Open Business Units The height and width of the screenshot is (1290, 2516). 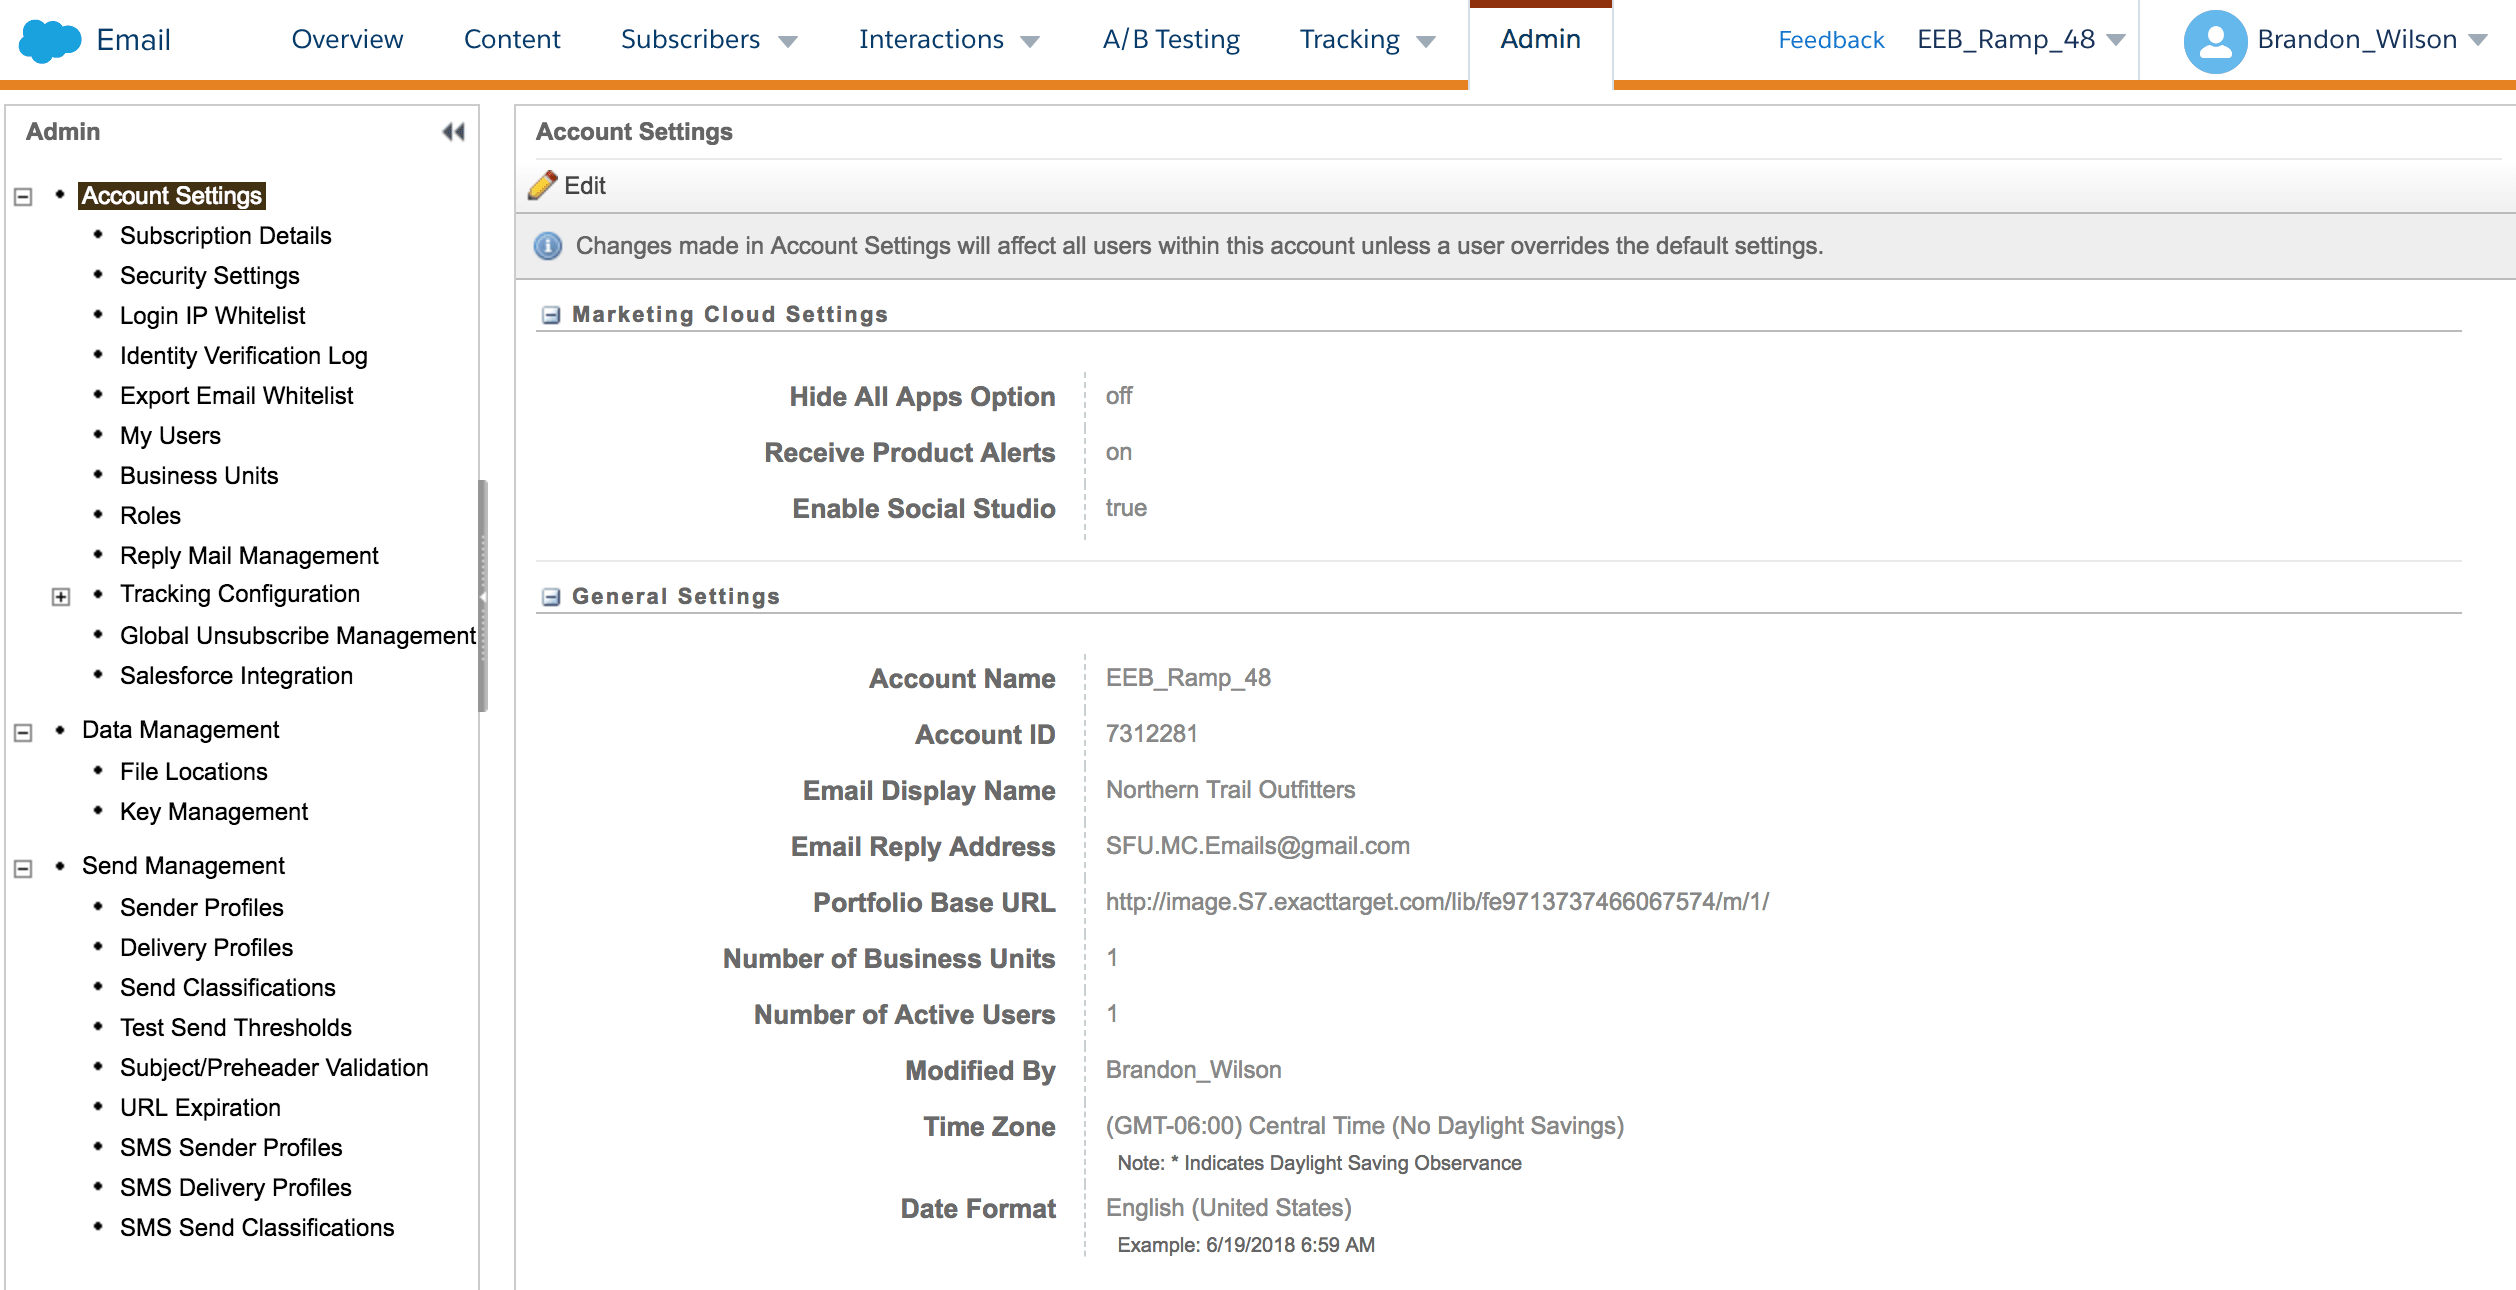point(198,475)
